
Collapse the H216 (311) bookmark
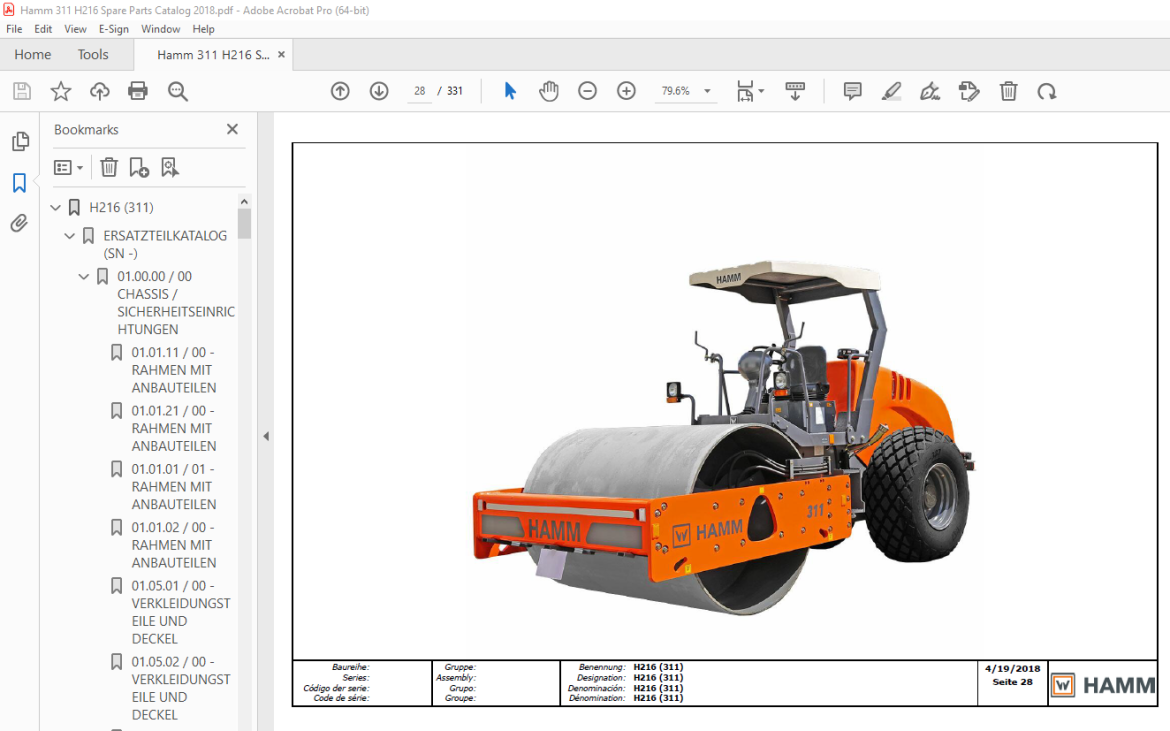(x=55, y=207)
